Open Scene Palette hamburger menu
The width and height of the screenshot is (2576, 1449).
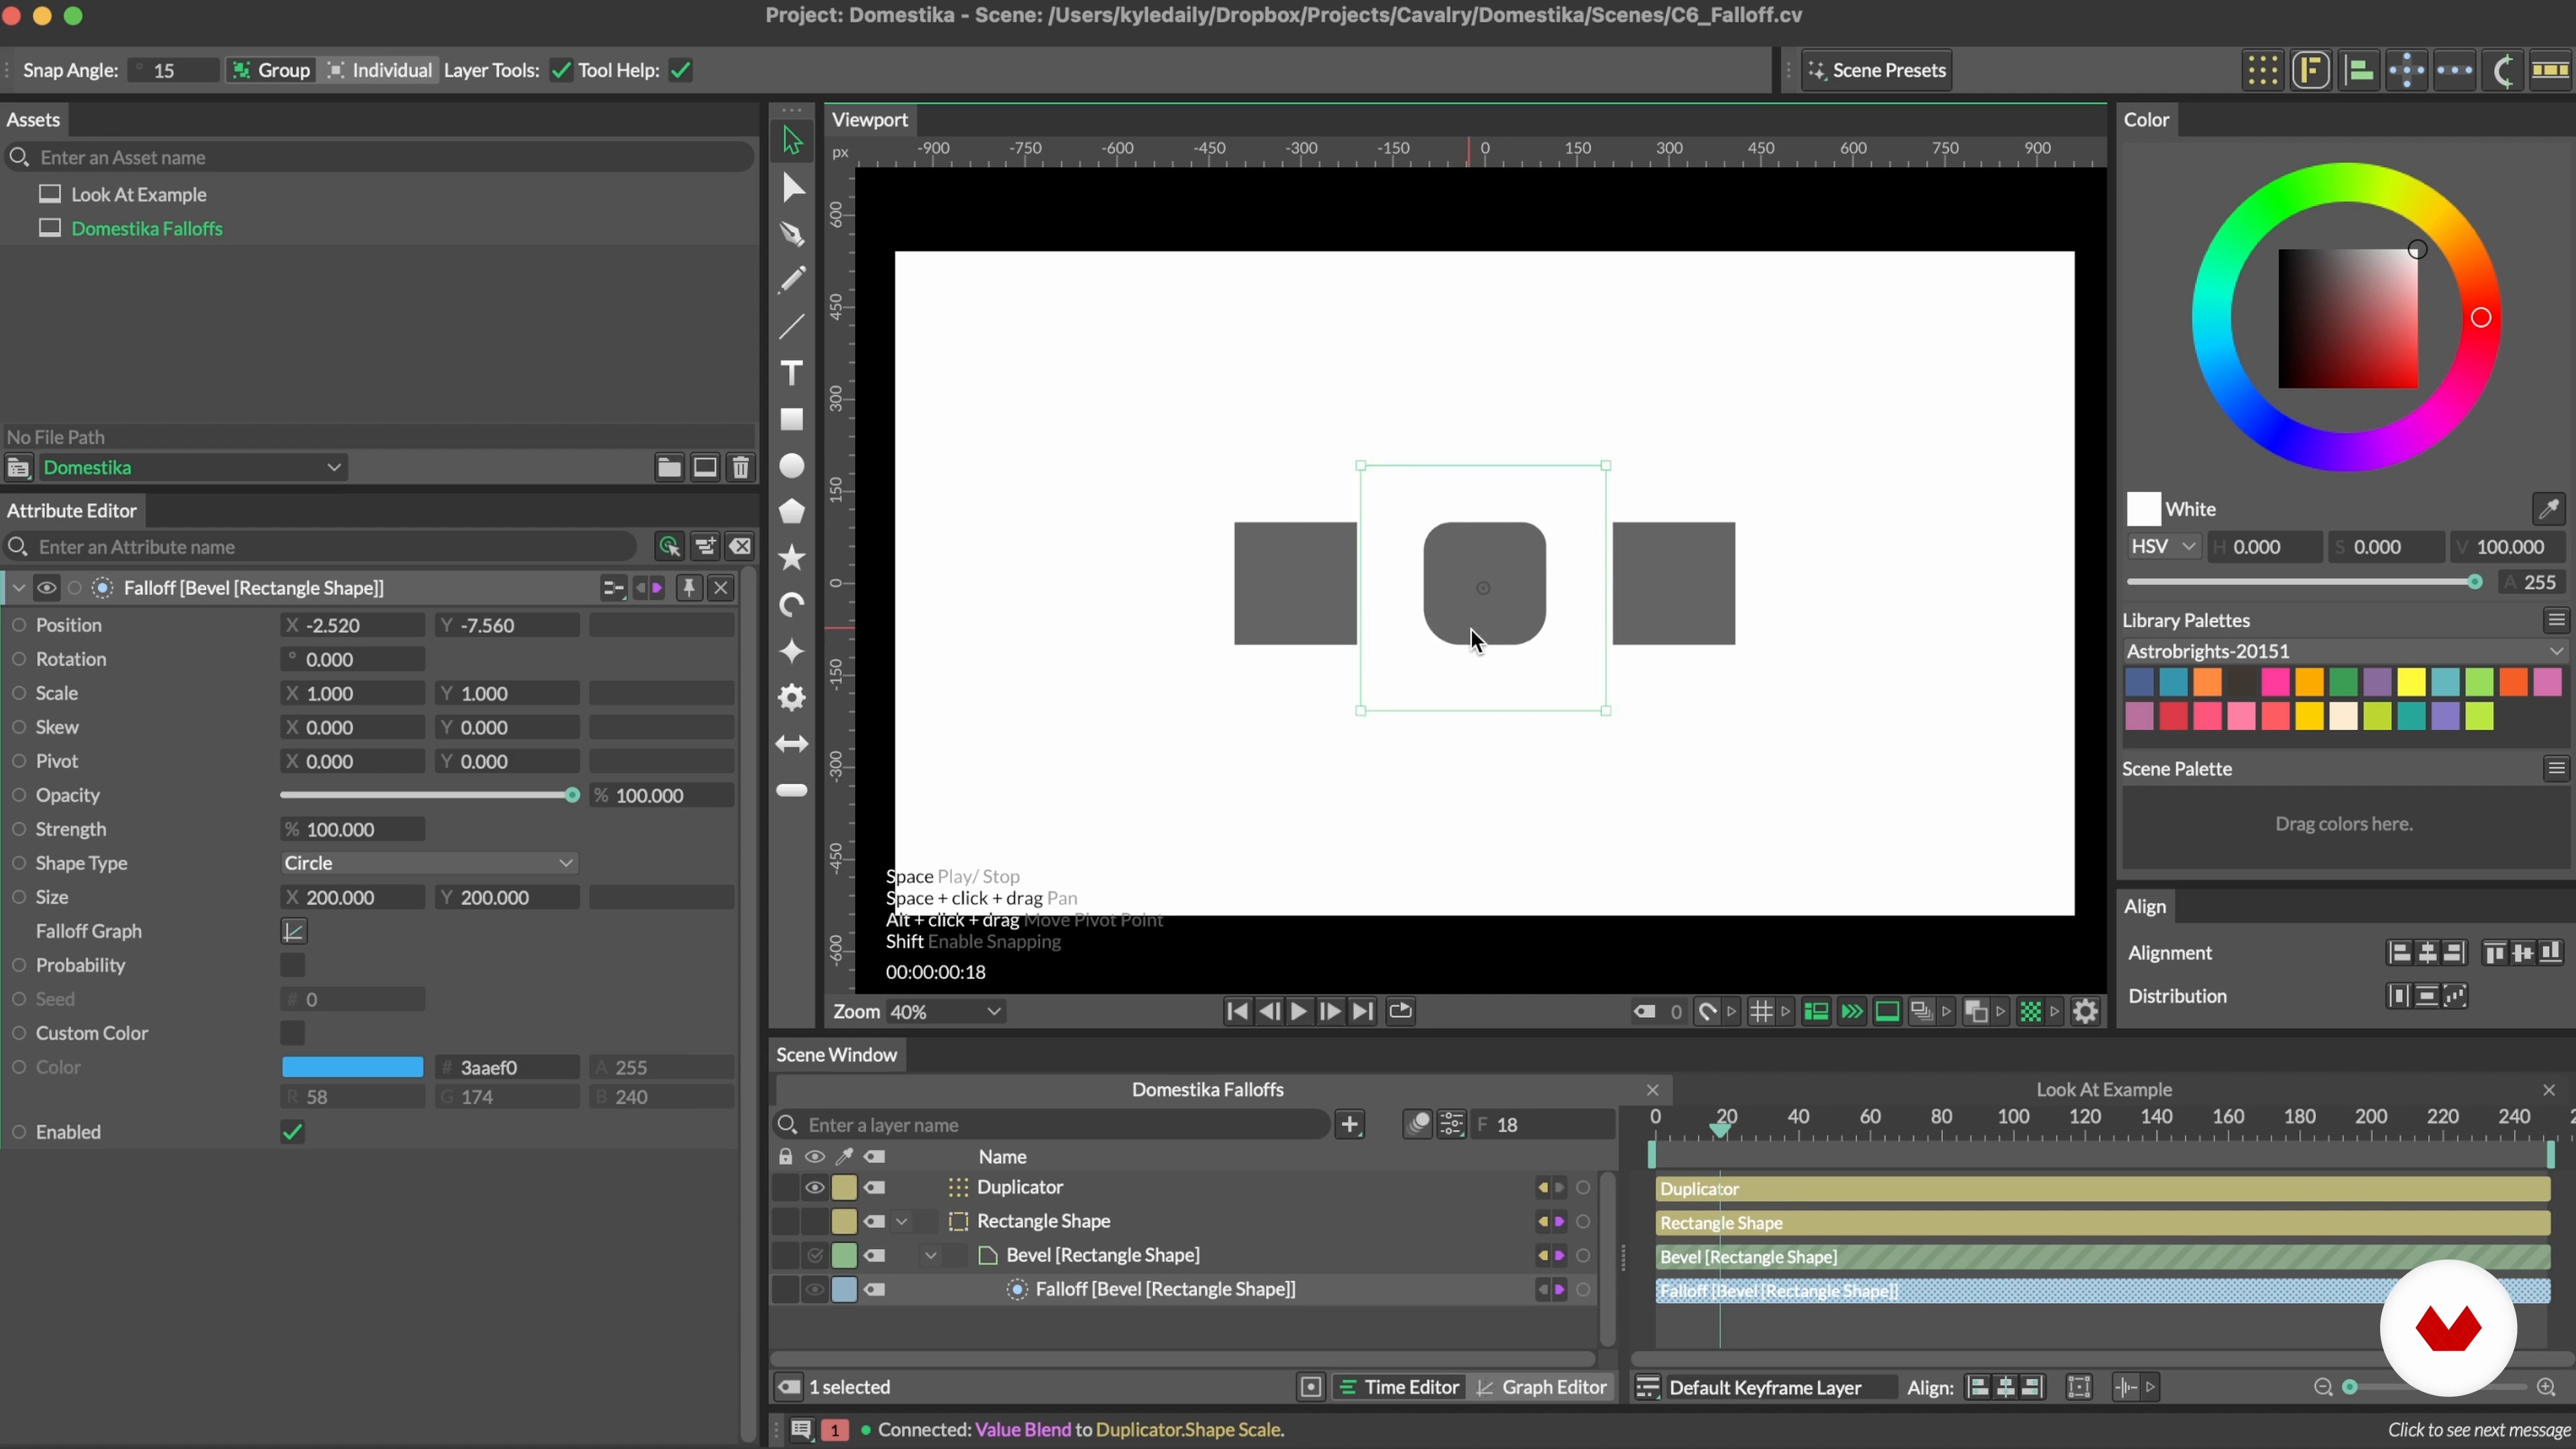click(2557, 768)
